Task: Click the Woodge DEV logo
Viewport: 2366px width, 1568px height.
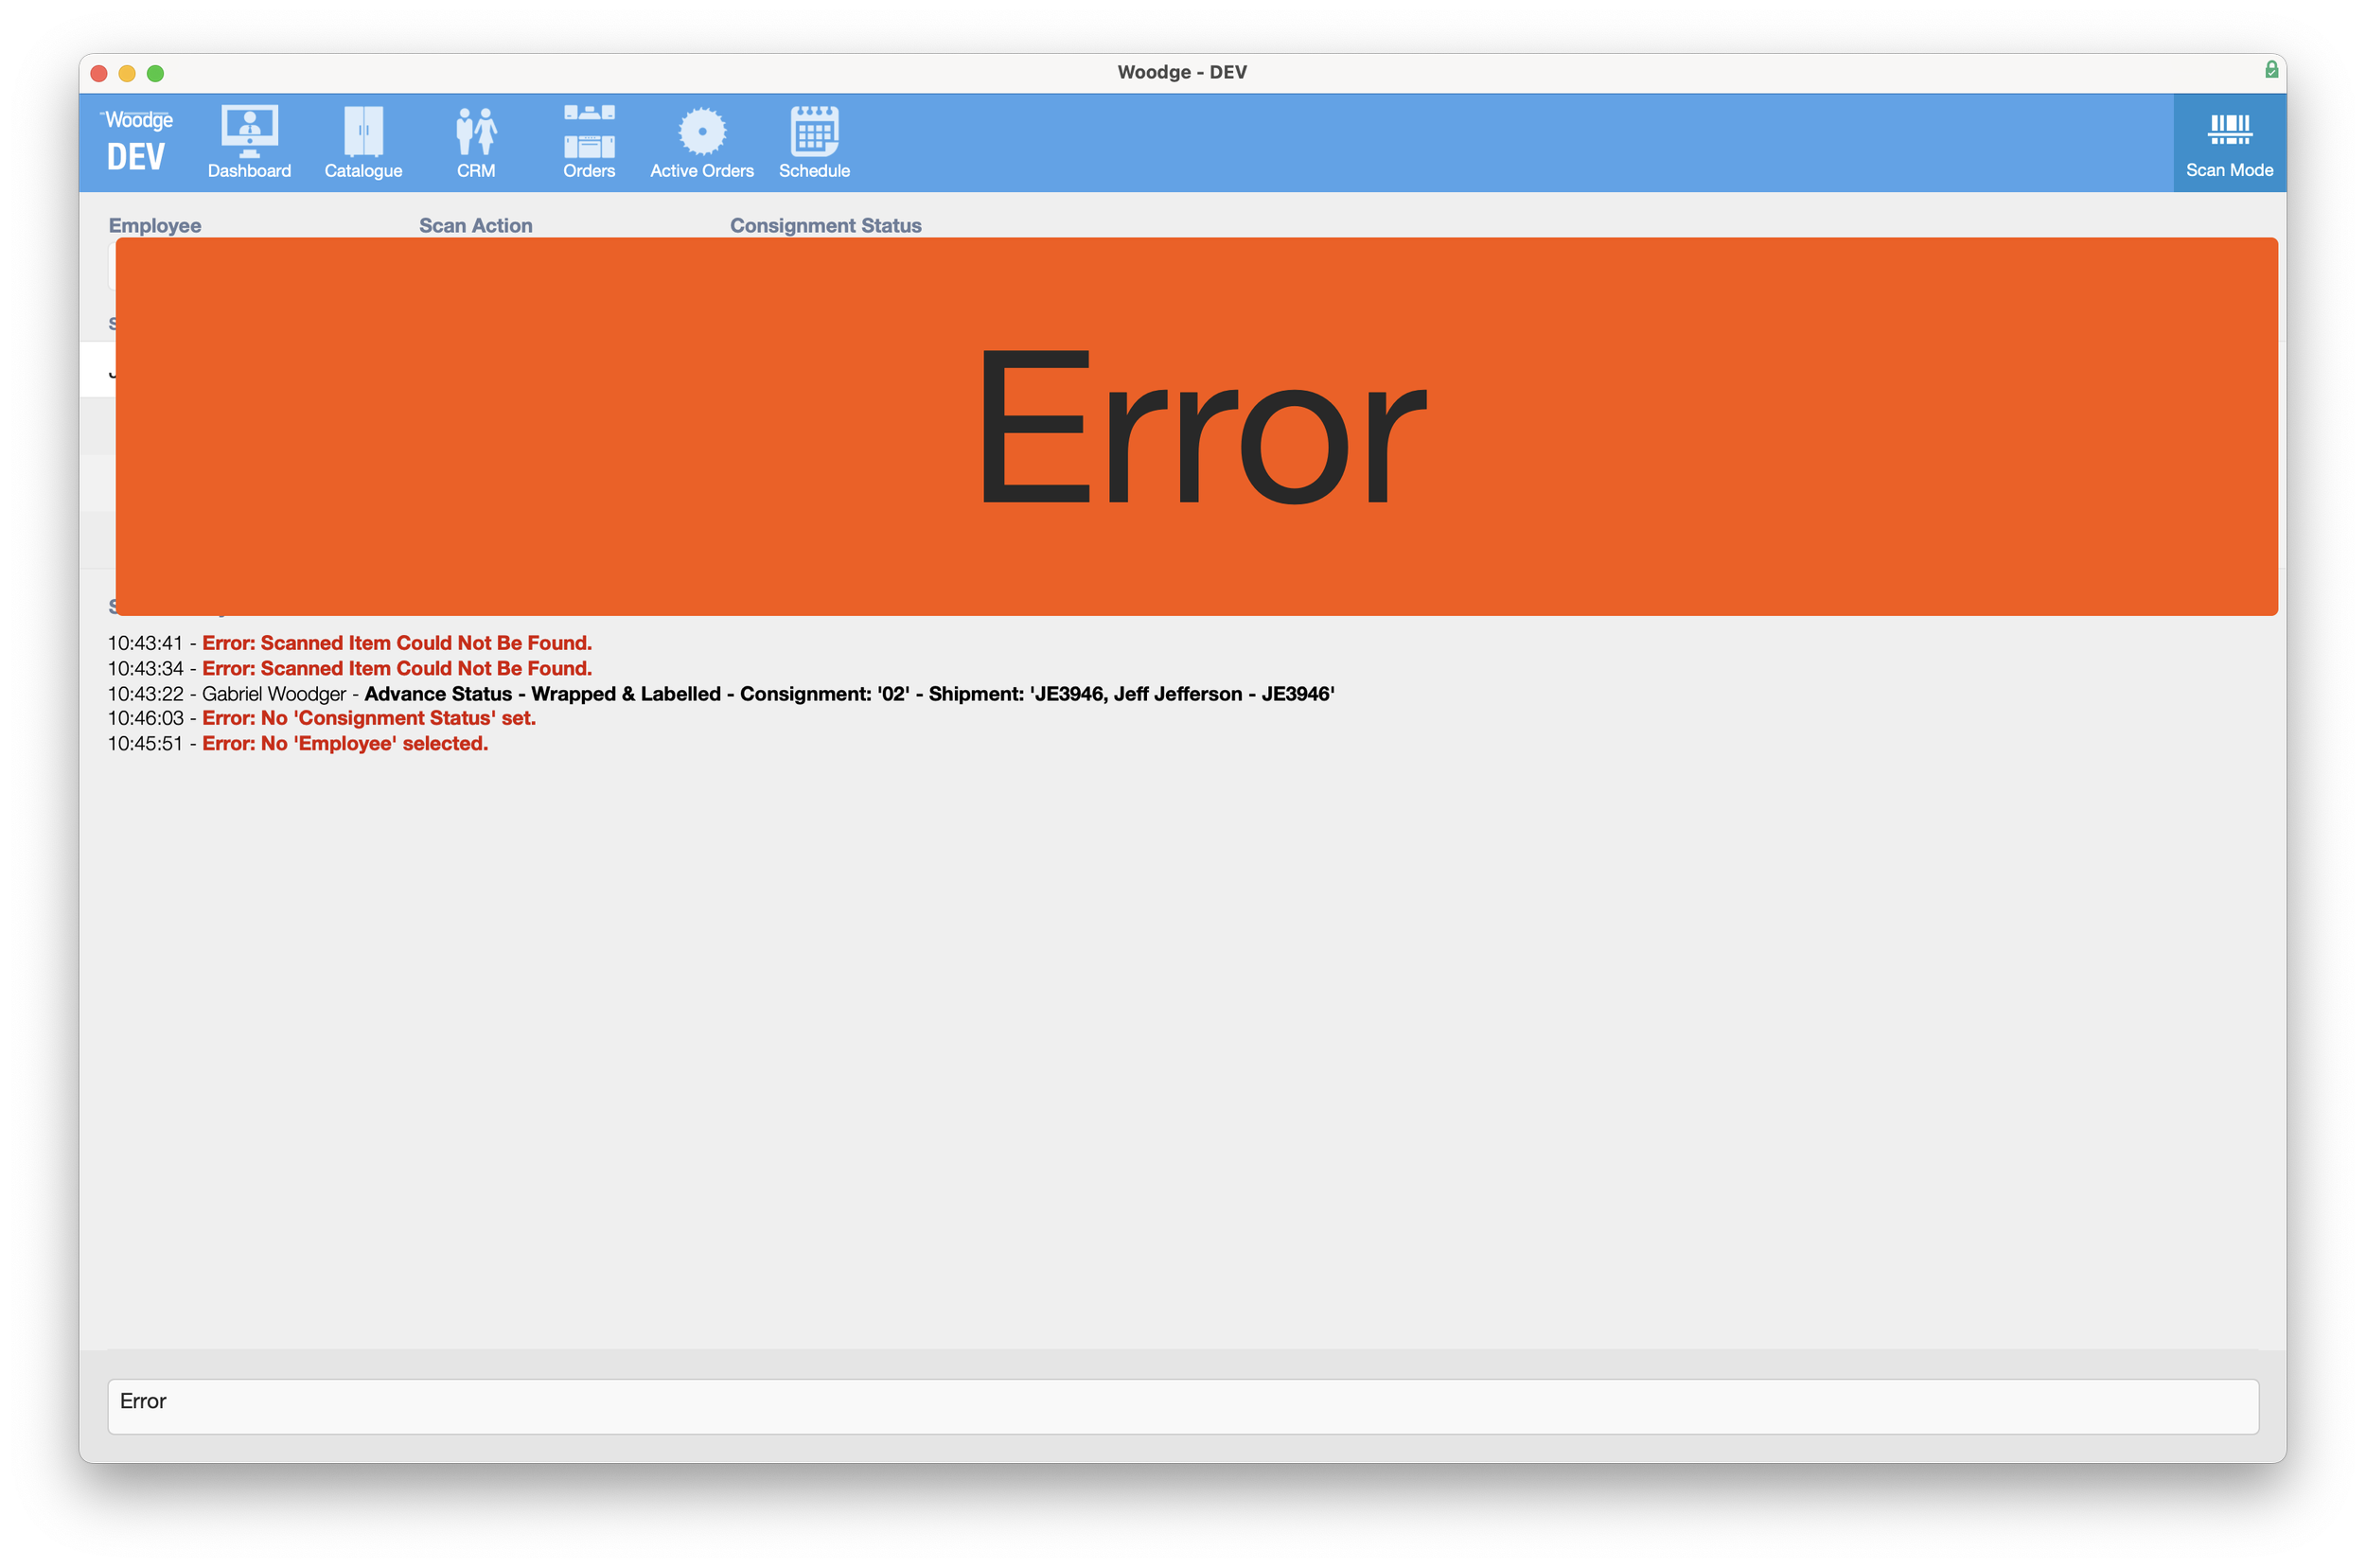Action: click(x=137, y=142)
